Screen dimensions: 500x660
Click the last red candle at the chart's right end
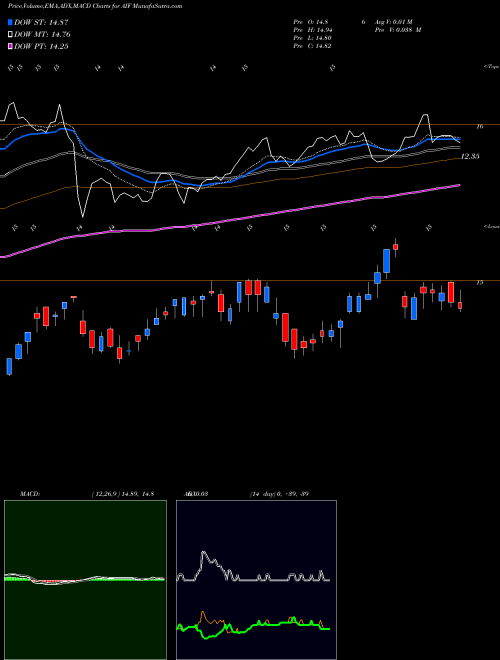pos(460,304)
